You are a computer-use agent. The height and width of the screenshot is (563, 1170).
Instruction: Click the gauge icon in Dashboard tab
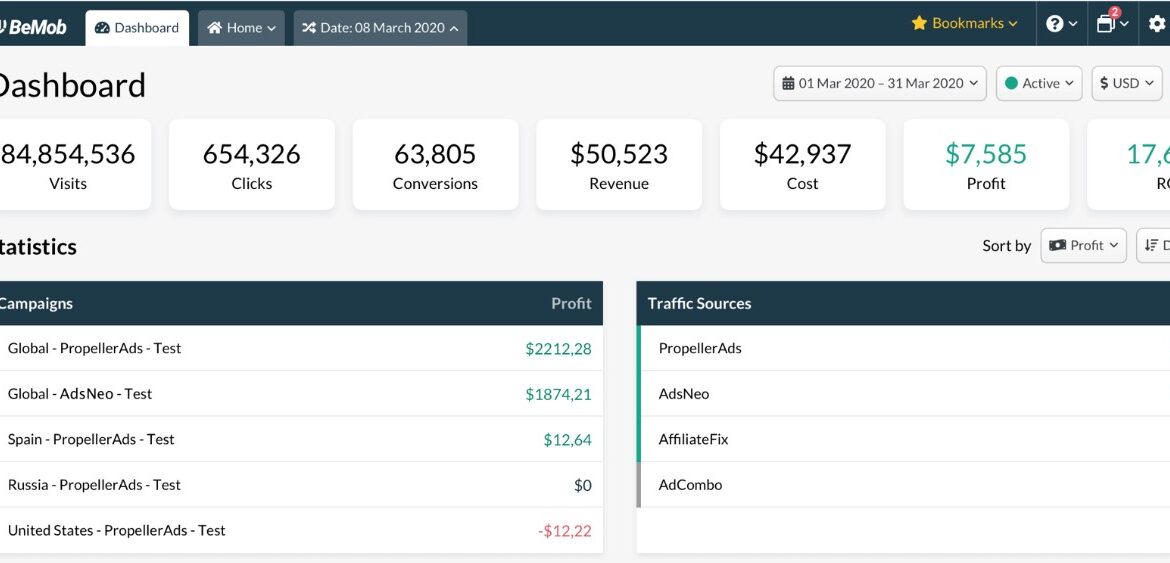(x=102, y=28)
